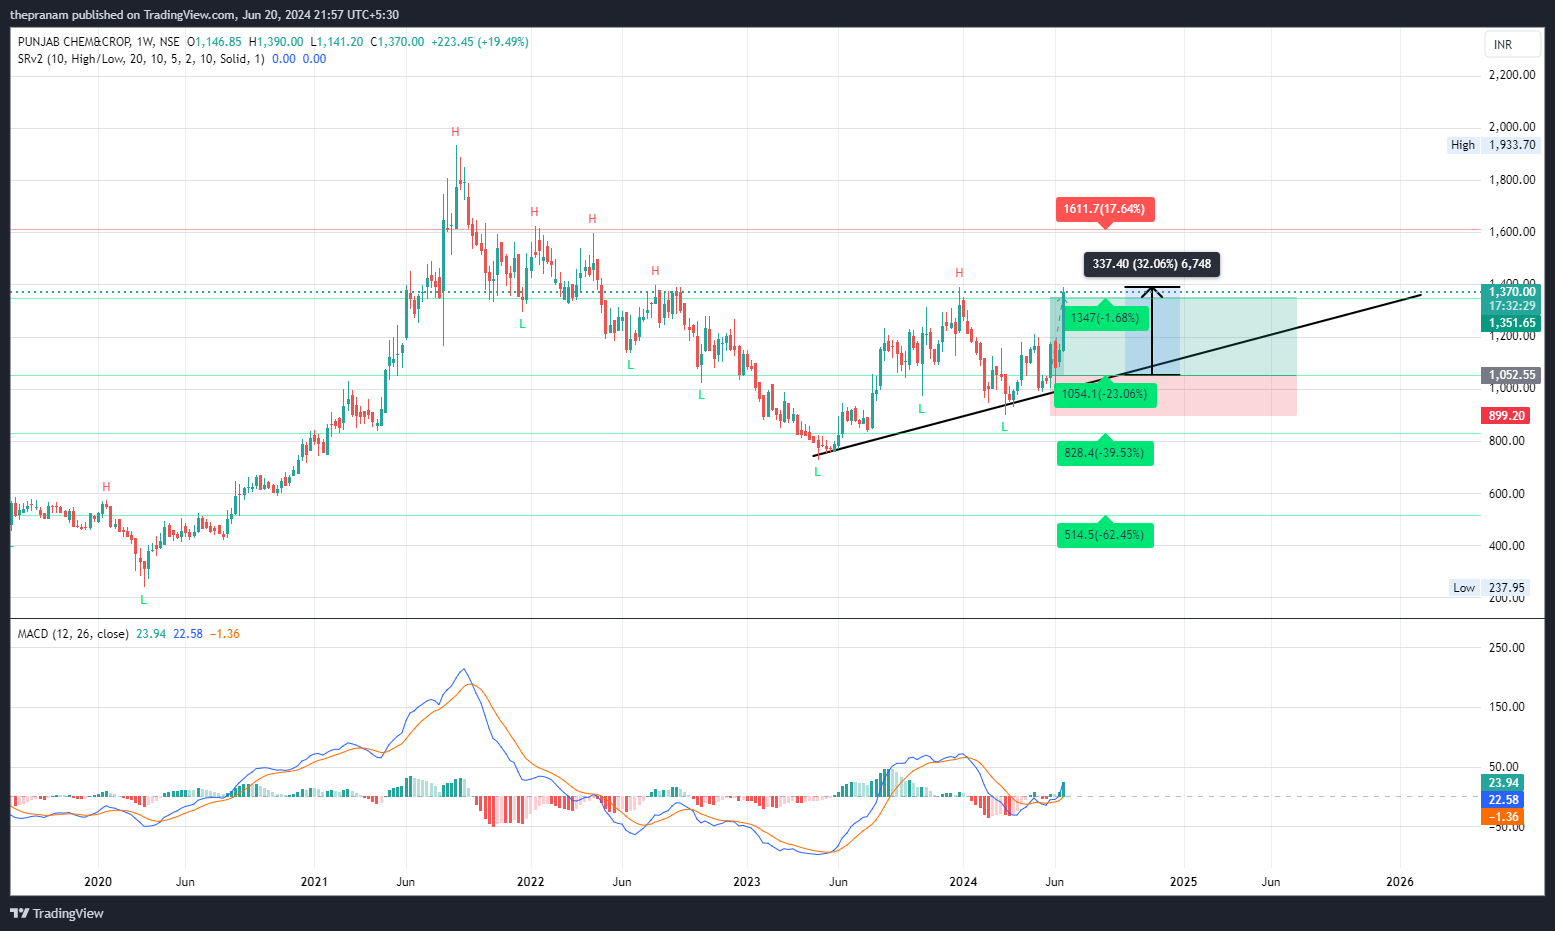Click the open value O1,146.85
Image resolution: width=1555 pixels, height=931 pixels.
[214, 42]
